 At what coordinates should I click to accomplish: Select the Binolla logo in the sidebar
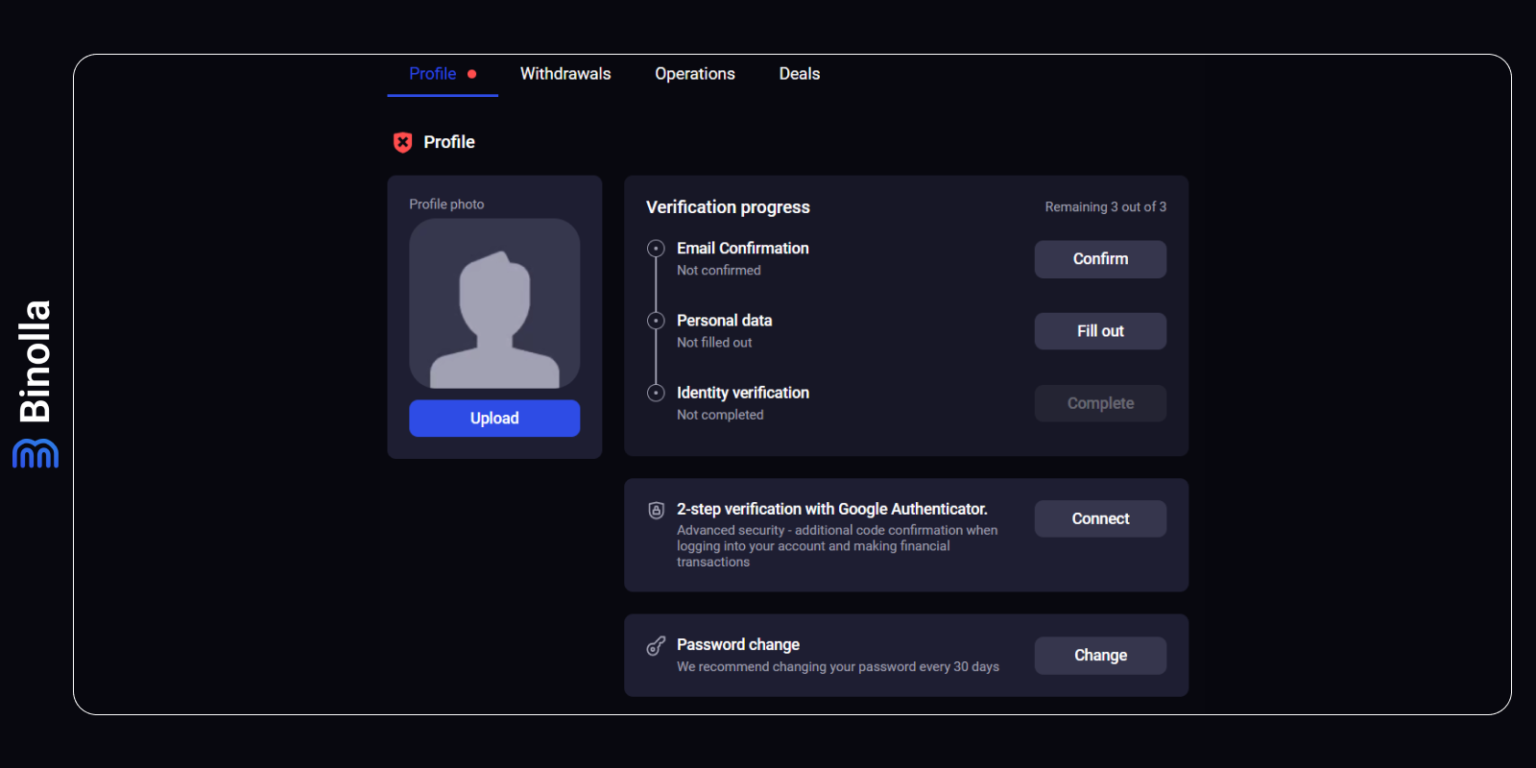(x=36, y=453)
